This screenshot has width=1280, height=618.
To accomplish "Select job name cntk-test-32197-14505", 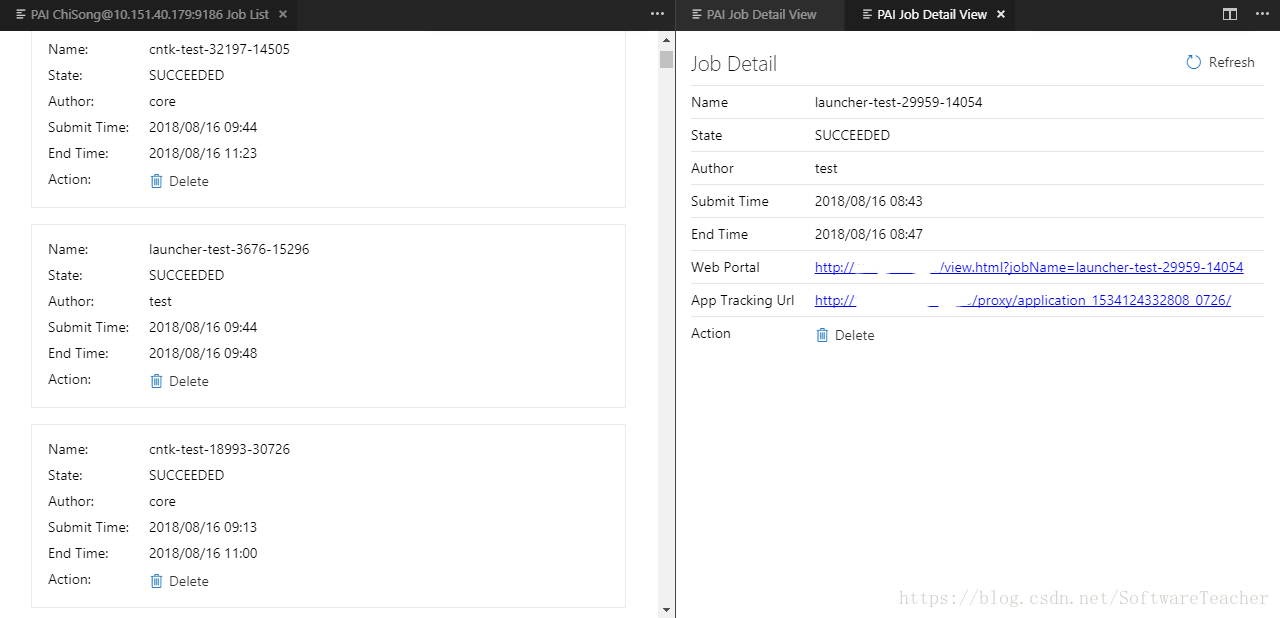I will (219, 49).
